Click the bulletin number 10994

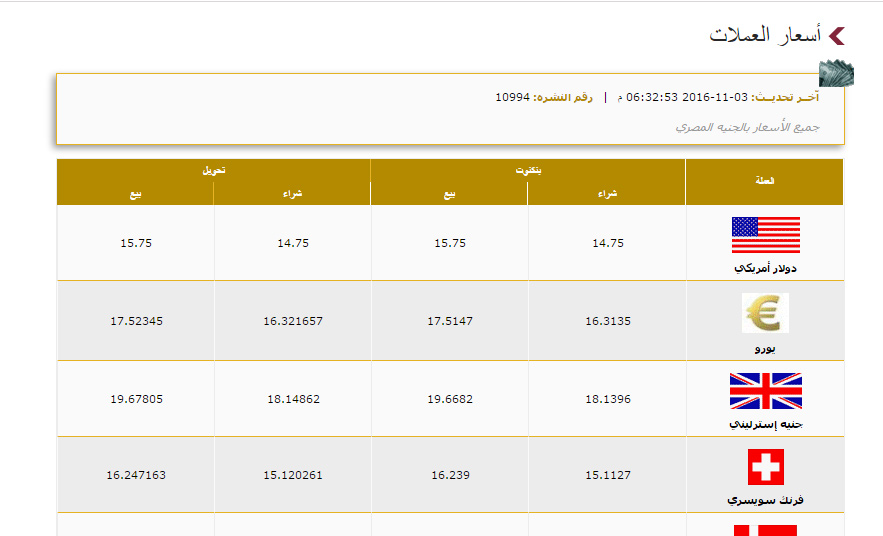(512, 97)
